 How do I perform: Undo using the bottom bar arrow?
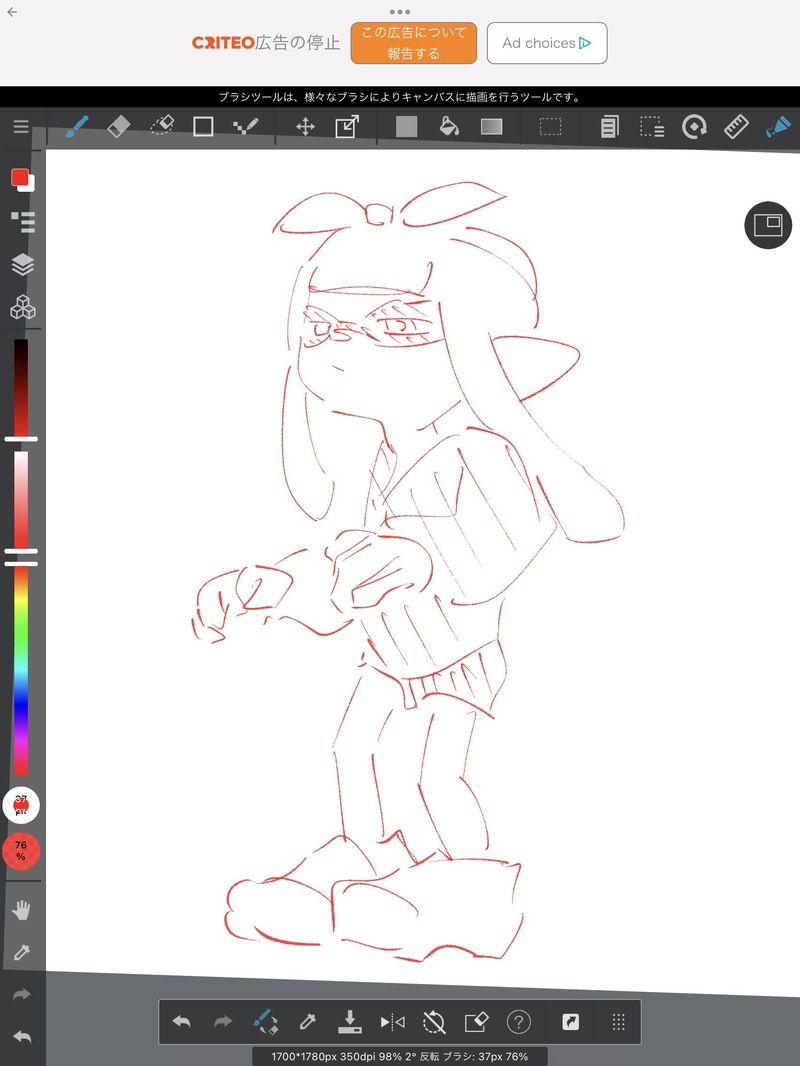(x=181, y=1021)
